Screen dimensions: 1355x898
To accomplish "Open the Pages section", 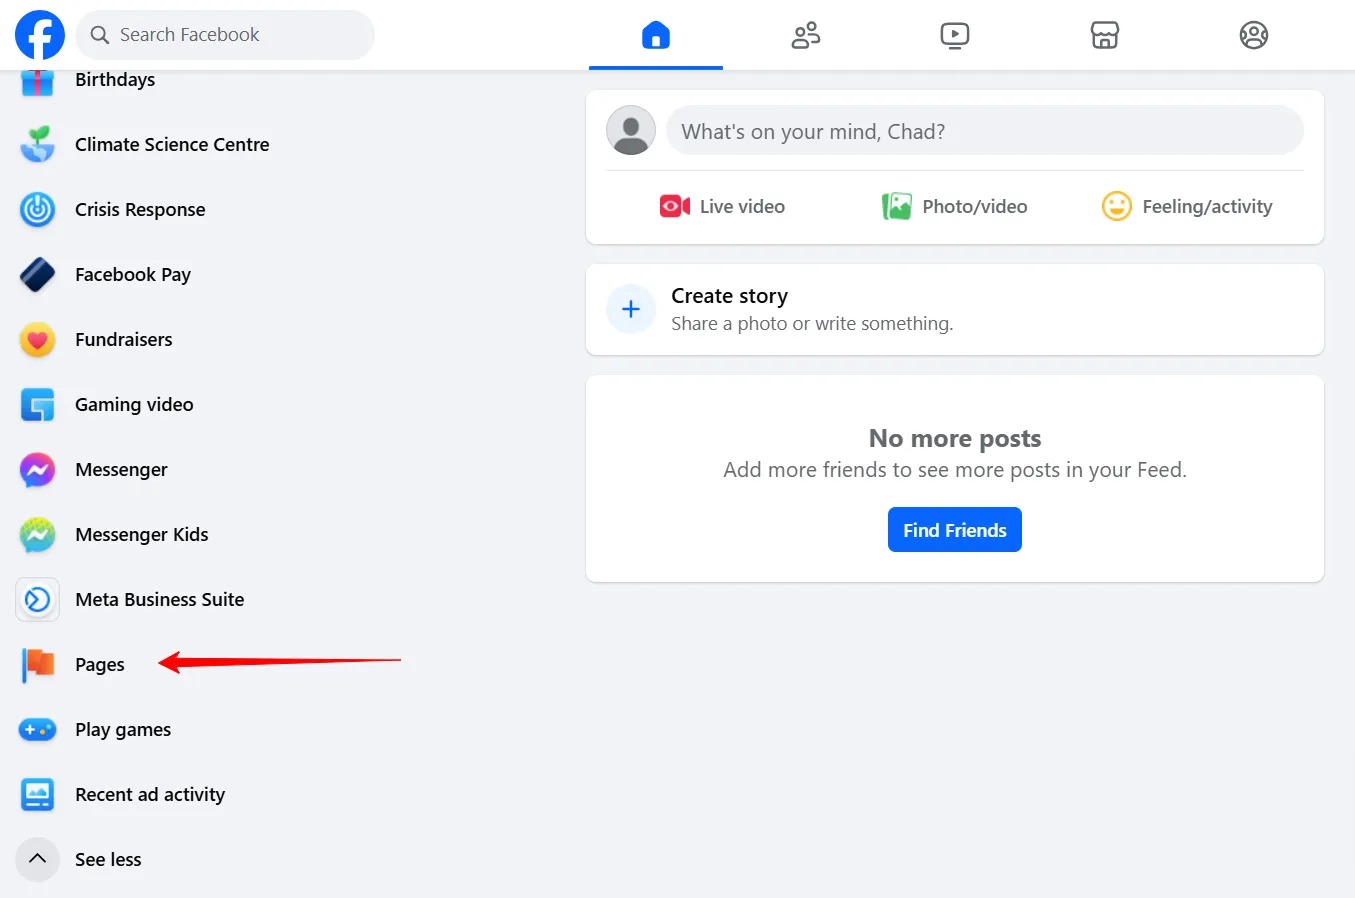I will [99, 664].
